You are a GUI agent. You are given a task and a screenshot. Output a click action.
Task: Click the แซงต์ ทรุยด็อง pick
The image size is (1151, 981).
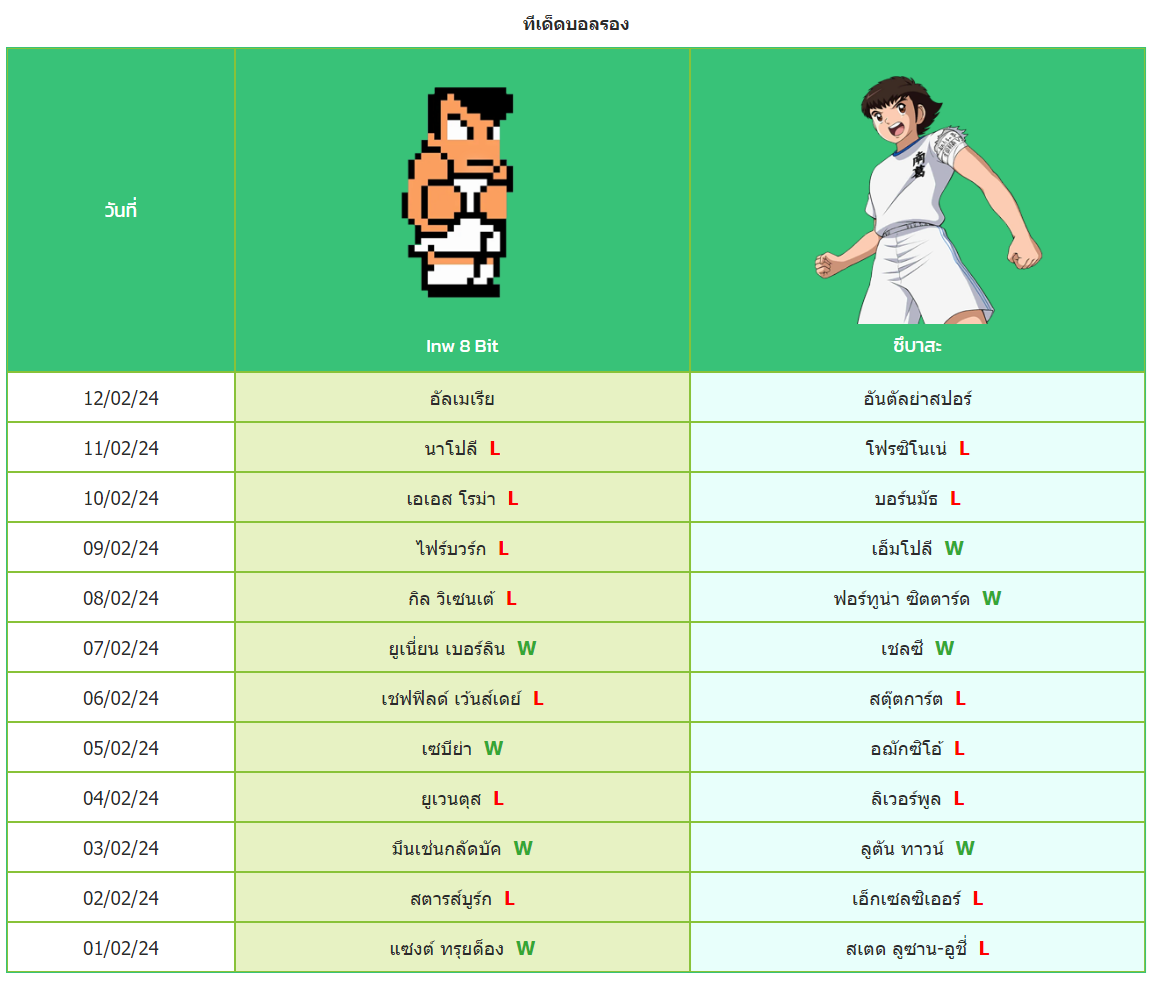tap(446, 948)
